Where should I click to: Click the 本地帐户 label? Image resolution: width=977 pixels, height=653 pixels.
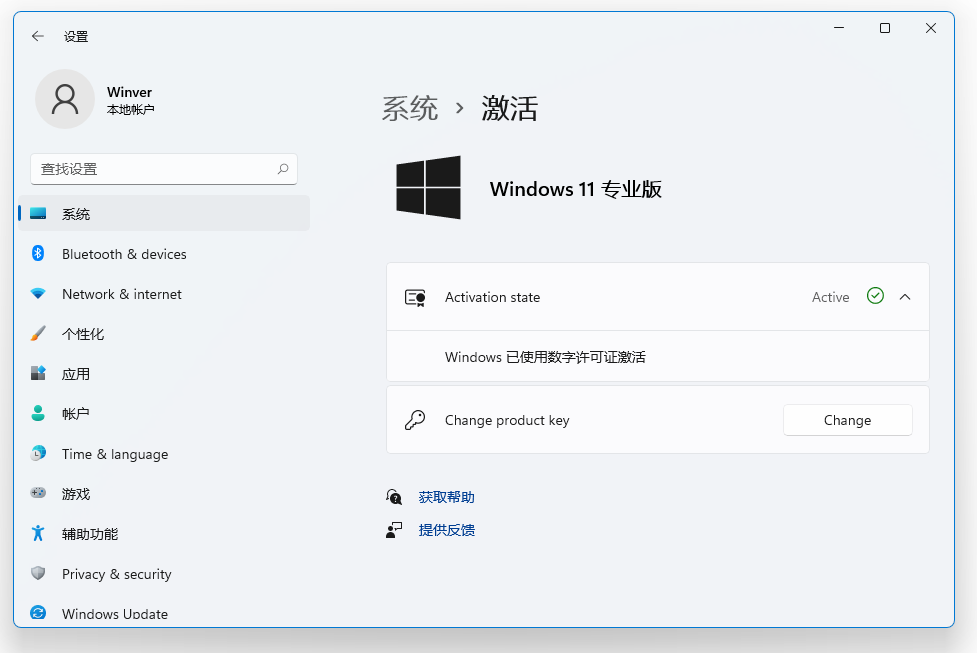pos(130,110)
